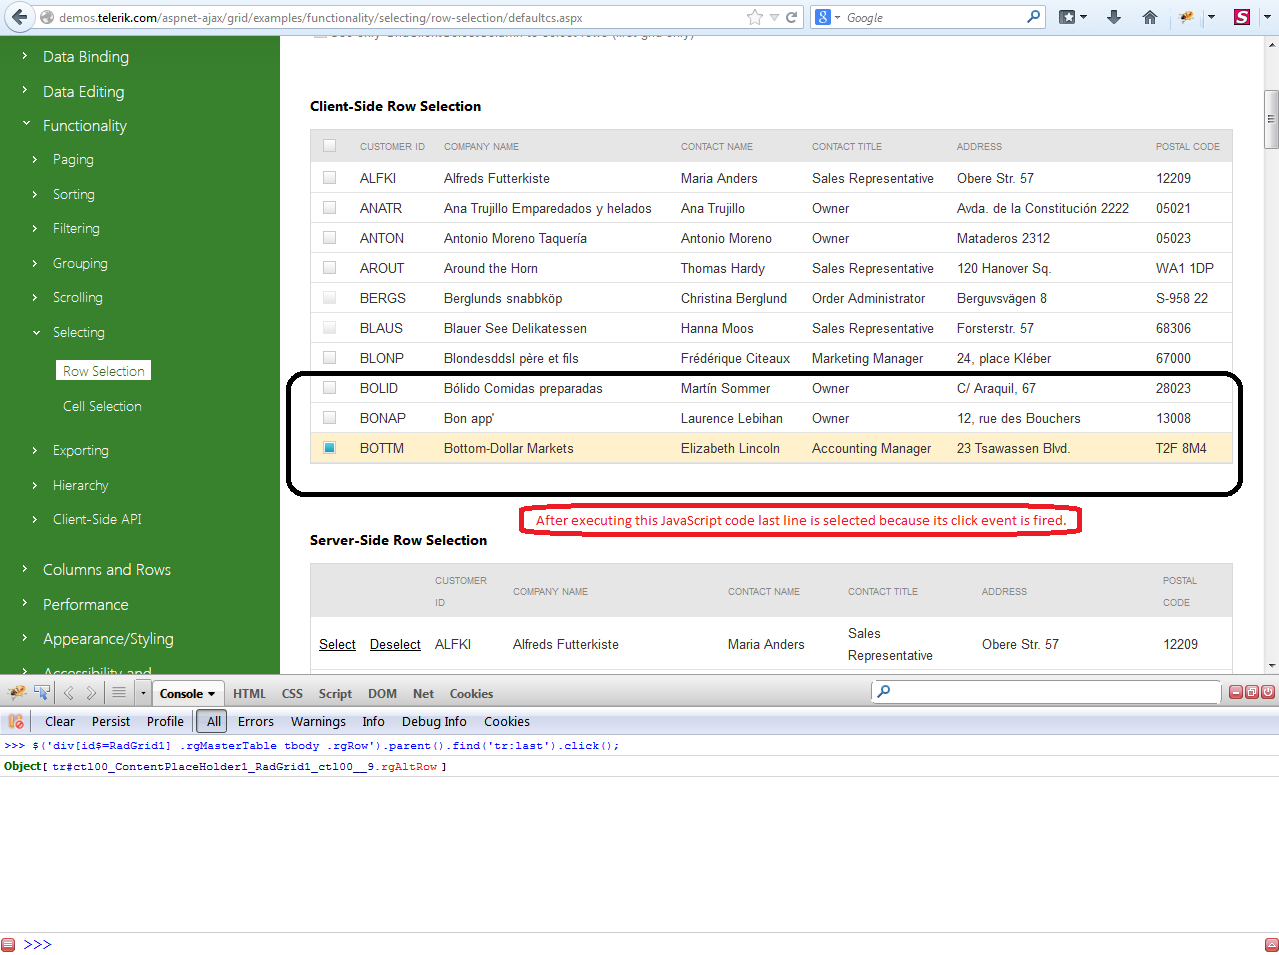Go forward in Firebug panel history
Image resolution: width=1279 pixels, height=955 pixels.
[91, 693]
